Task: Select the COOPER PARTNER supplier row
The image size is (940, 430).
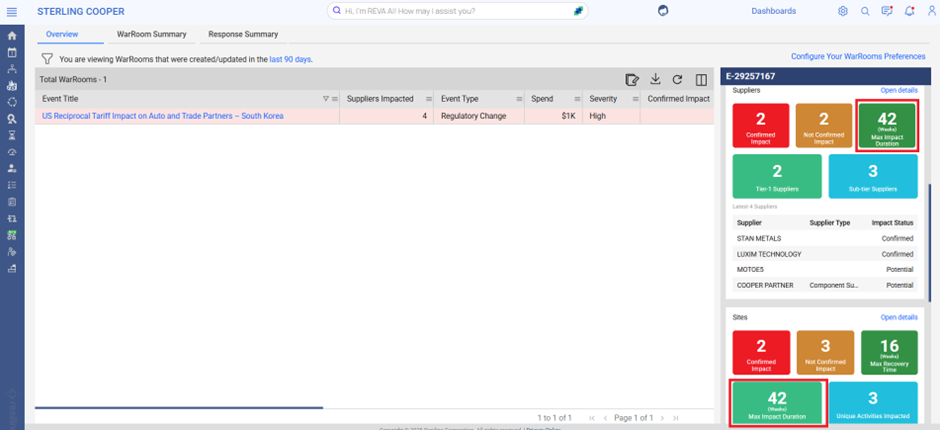Action: (x=825, y=285)
